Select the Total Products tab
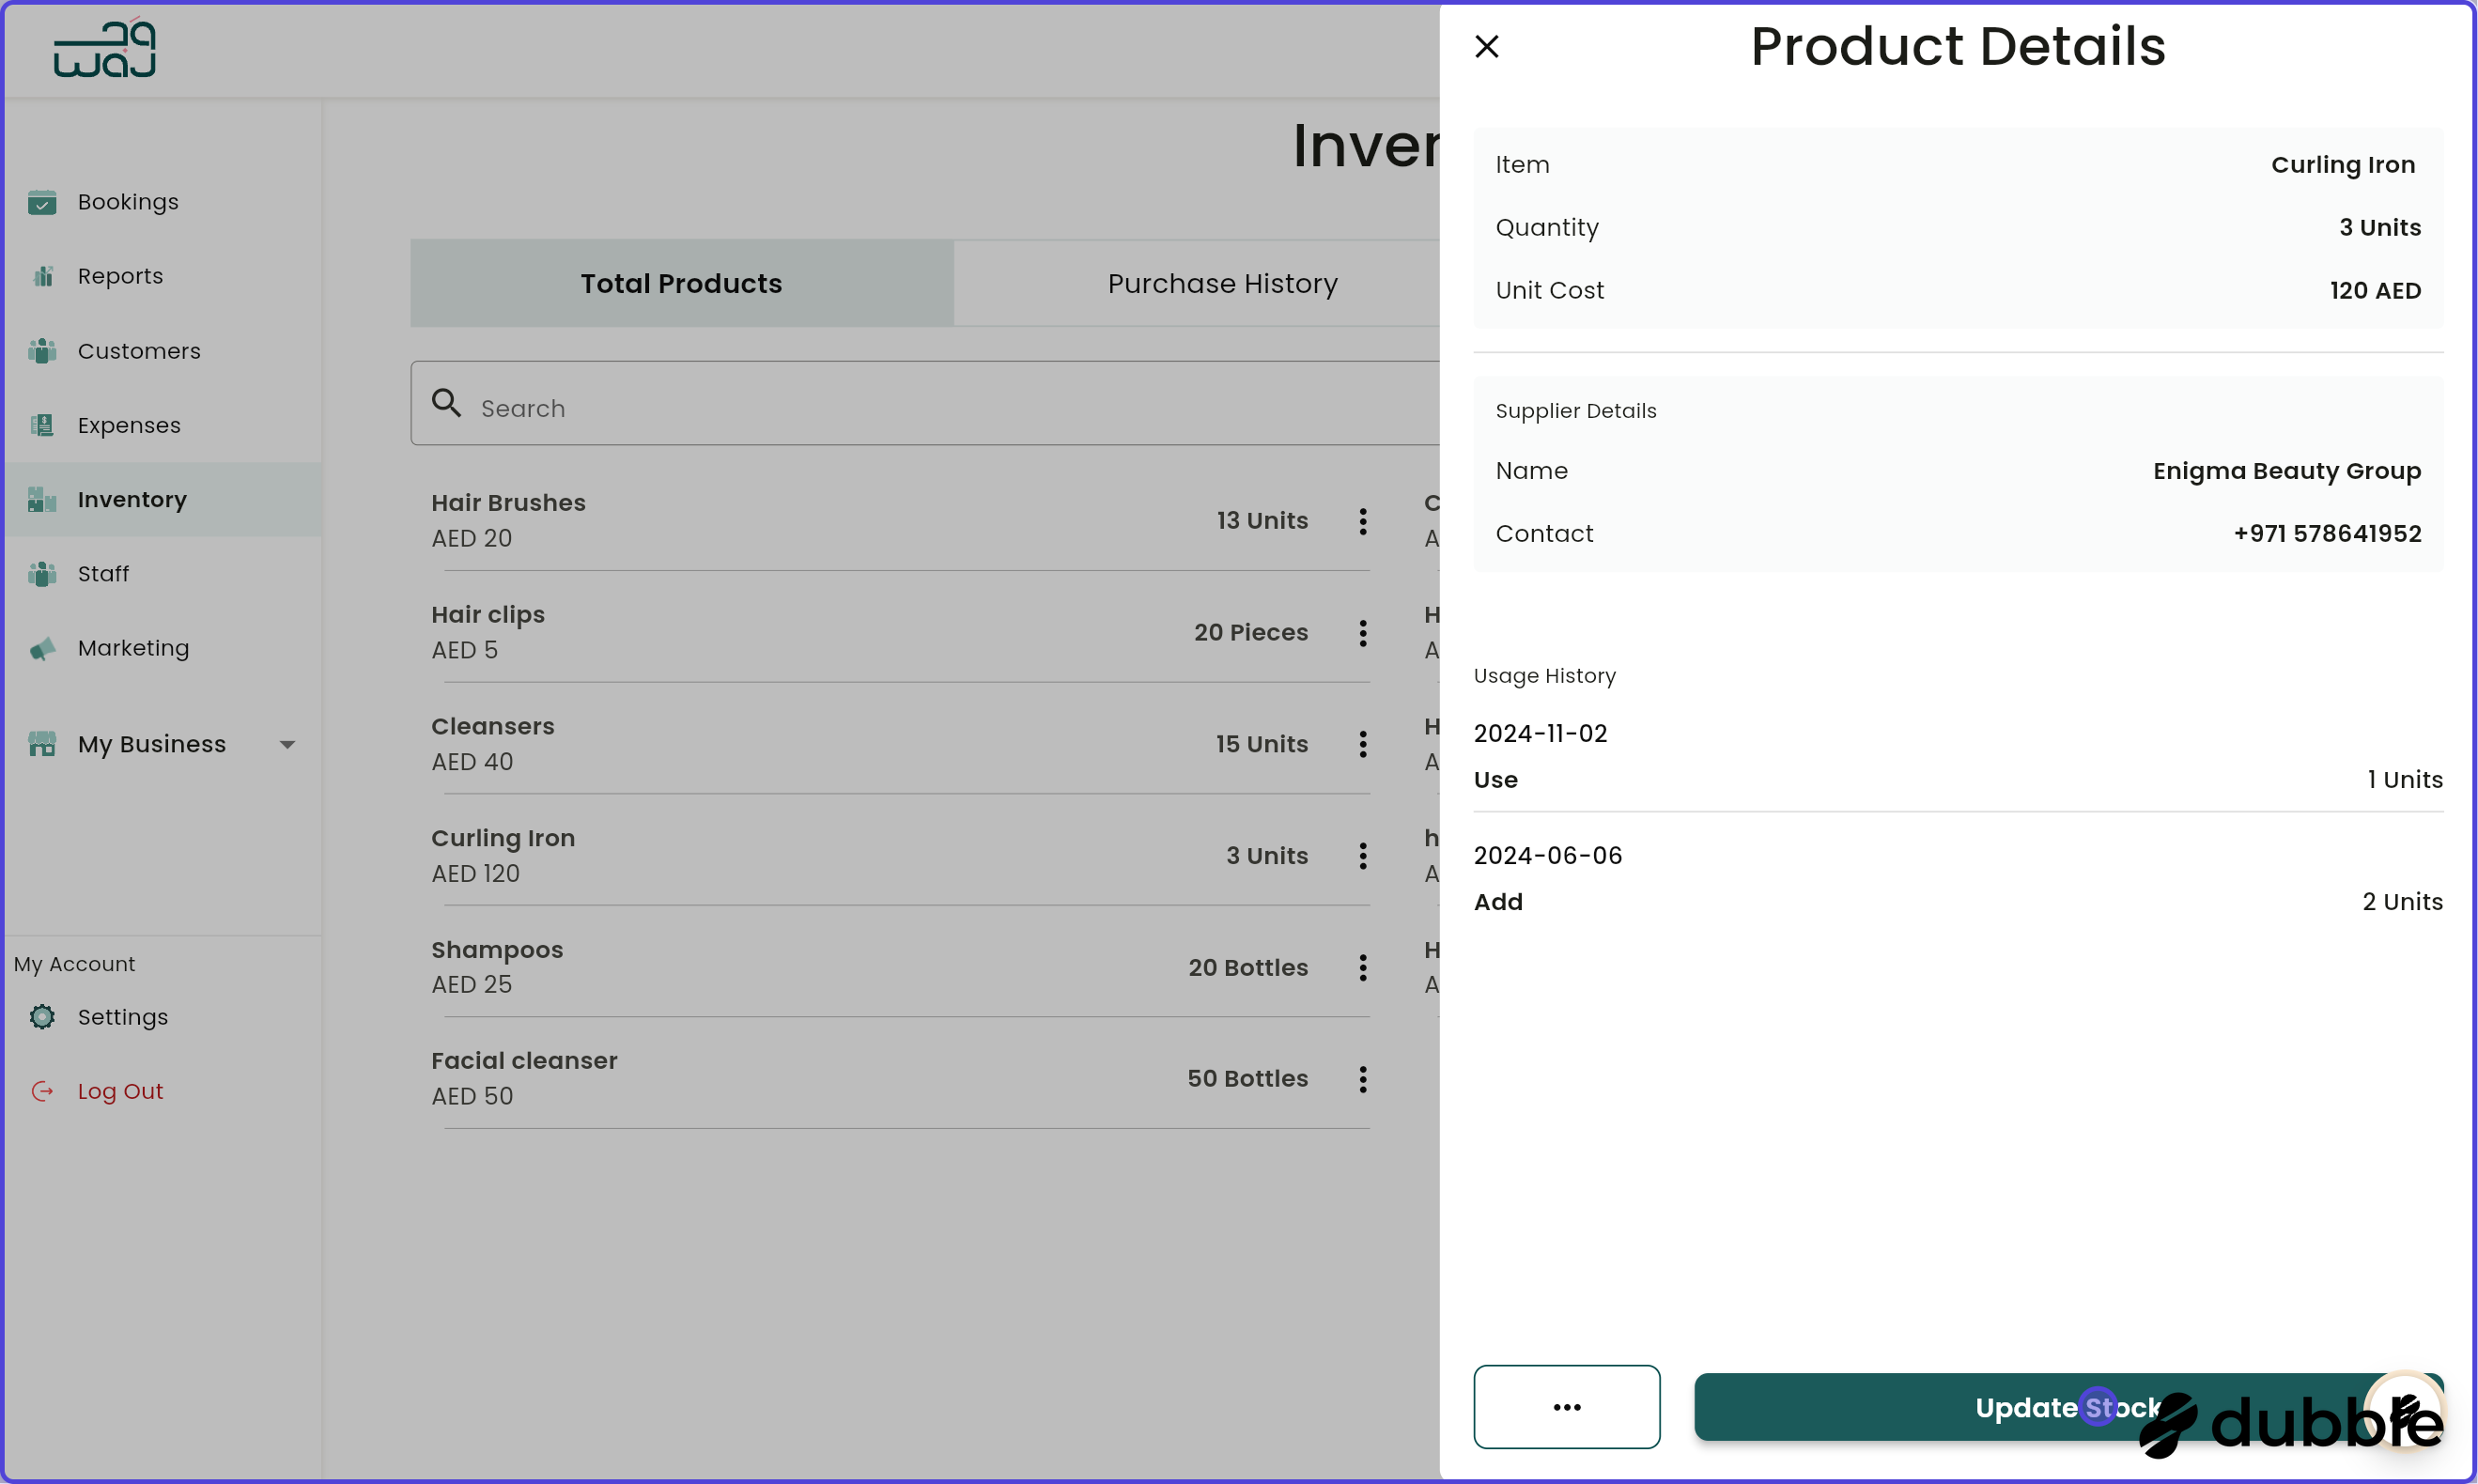This screenshot has height=1484, width=2478. [x=681, y=284]
